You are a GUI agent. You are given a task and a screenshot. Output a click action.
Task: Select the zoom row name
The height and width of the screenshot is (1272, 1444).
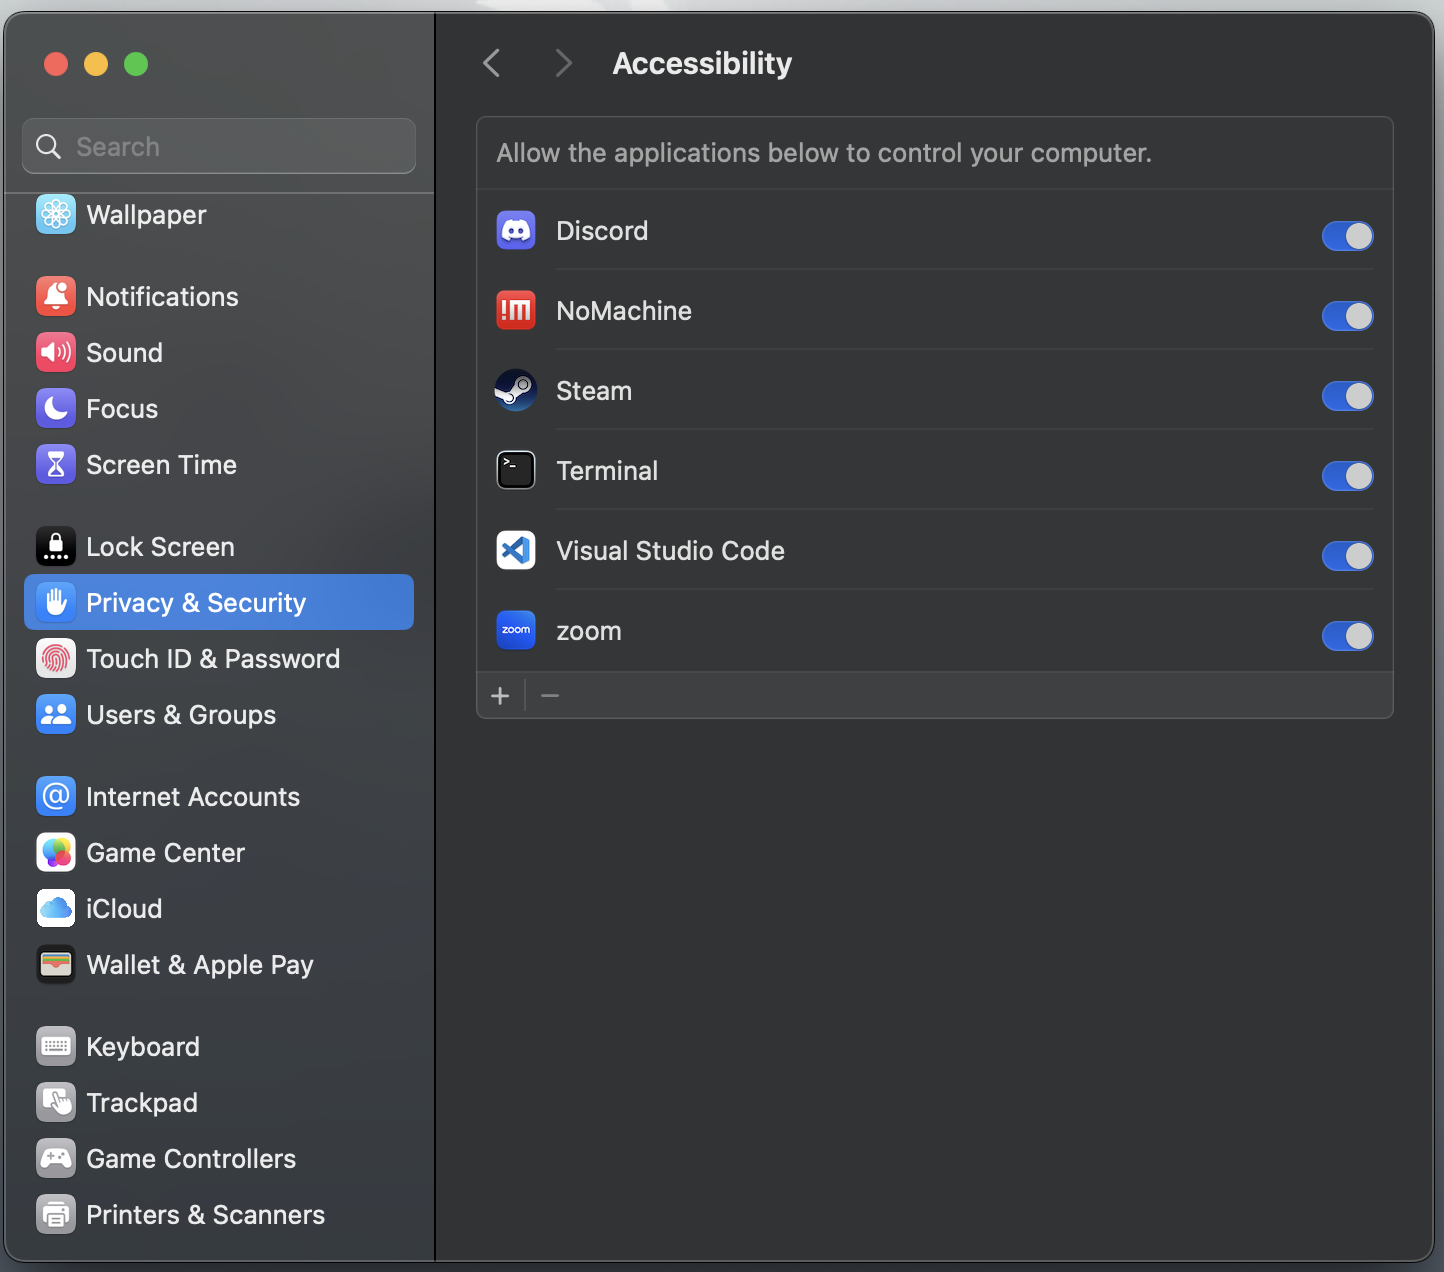tap(589, 631)
